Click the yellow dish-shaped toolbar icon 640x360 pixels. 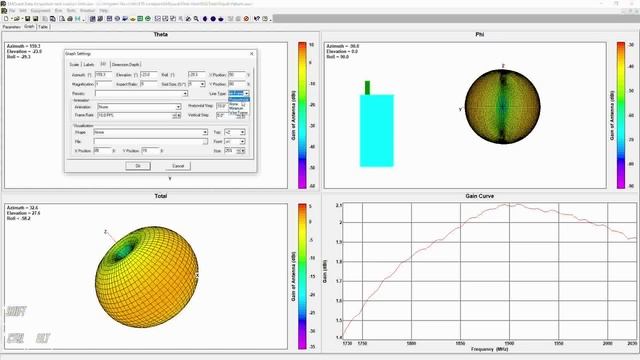point(133,19)
